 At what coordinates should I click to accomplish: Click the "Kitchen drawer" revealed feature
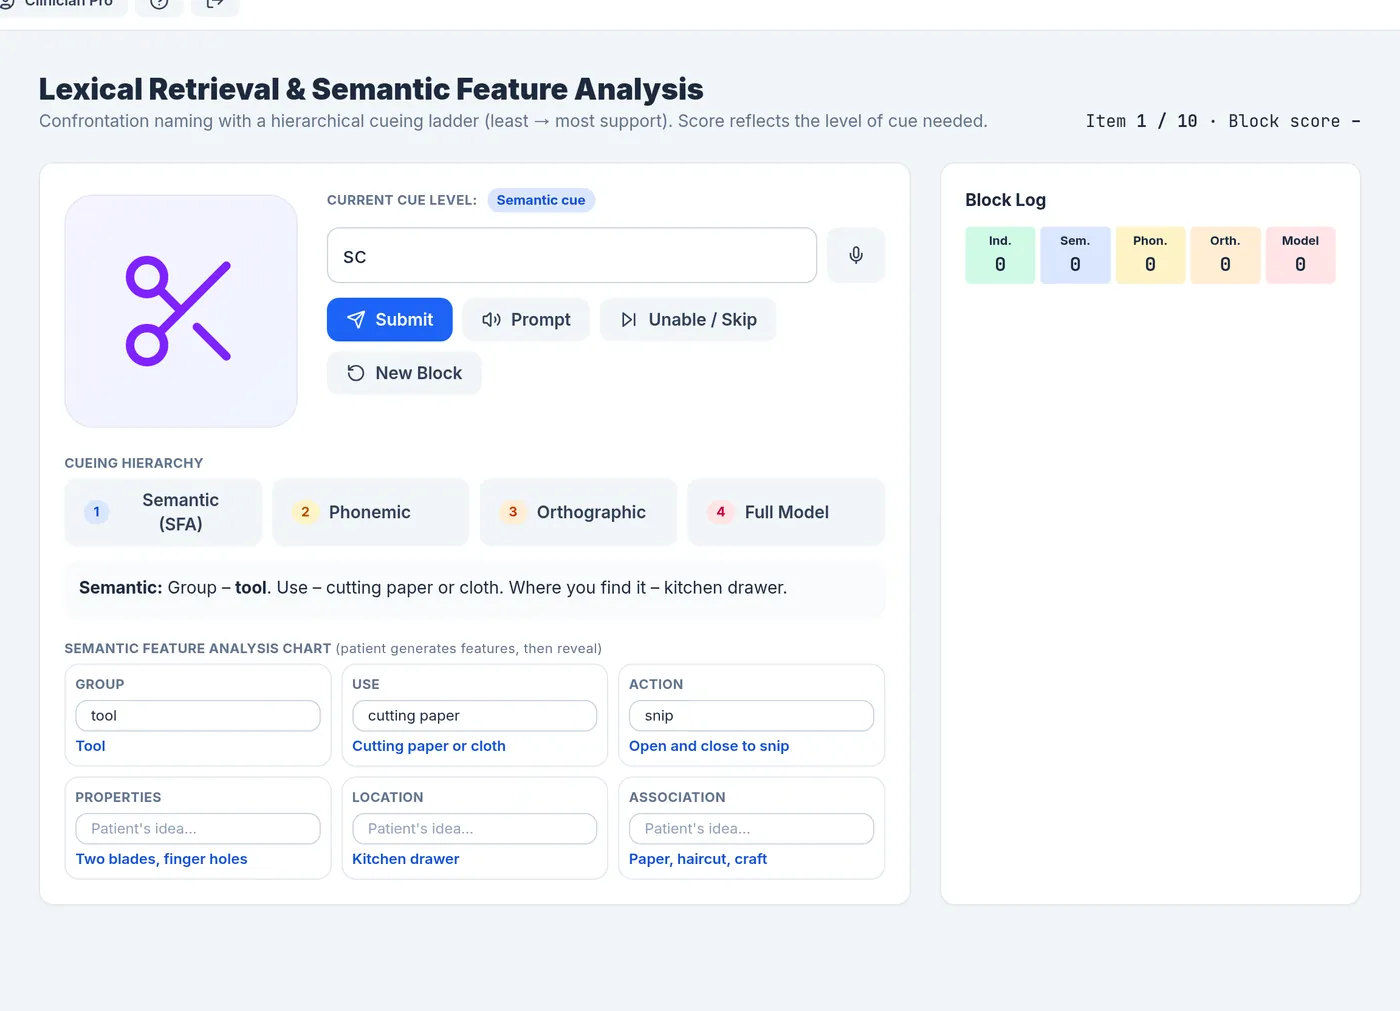pos(406,859)
